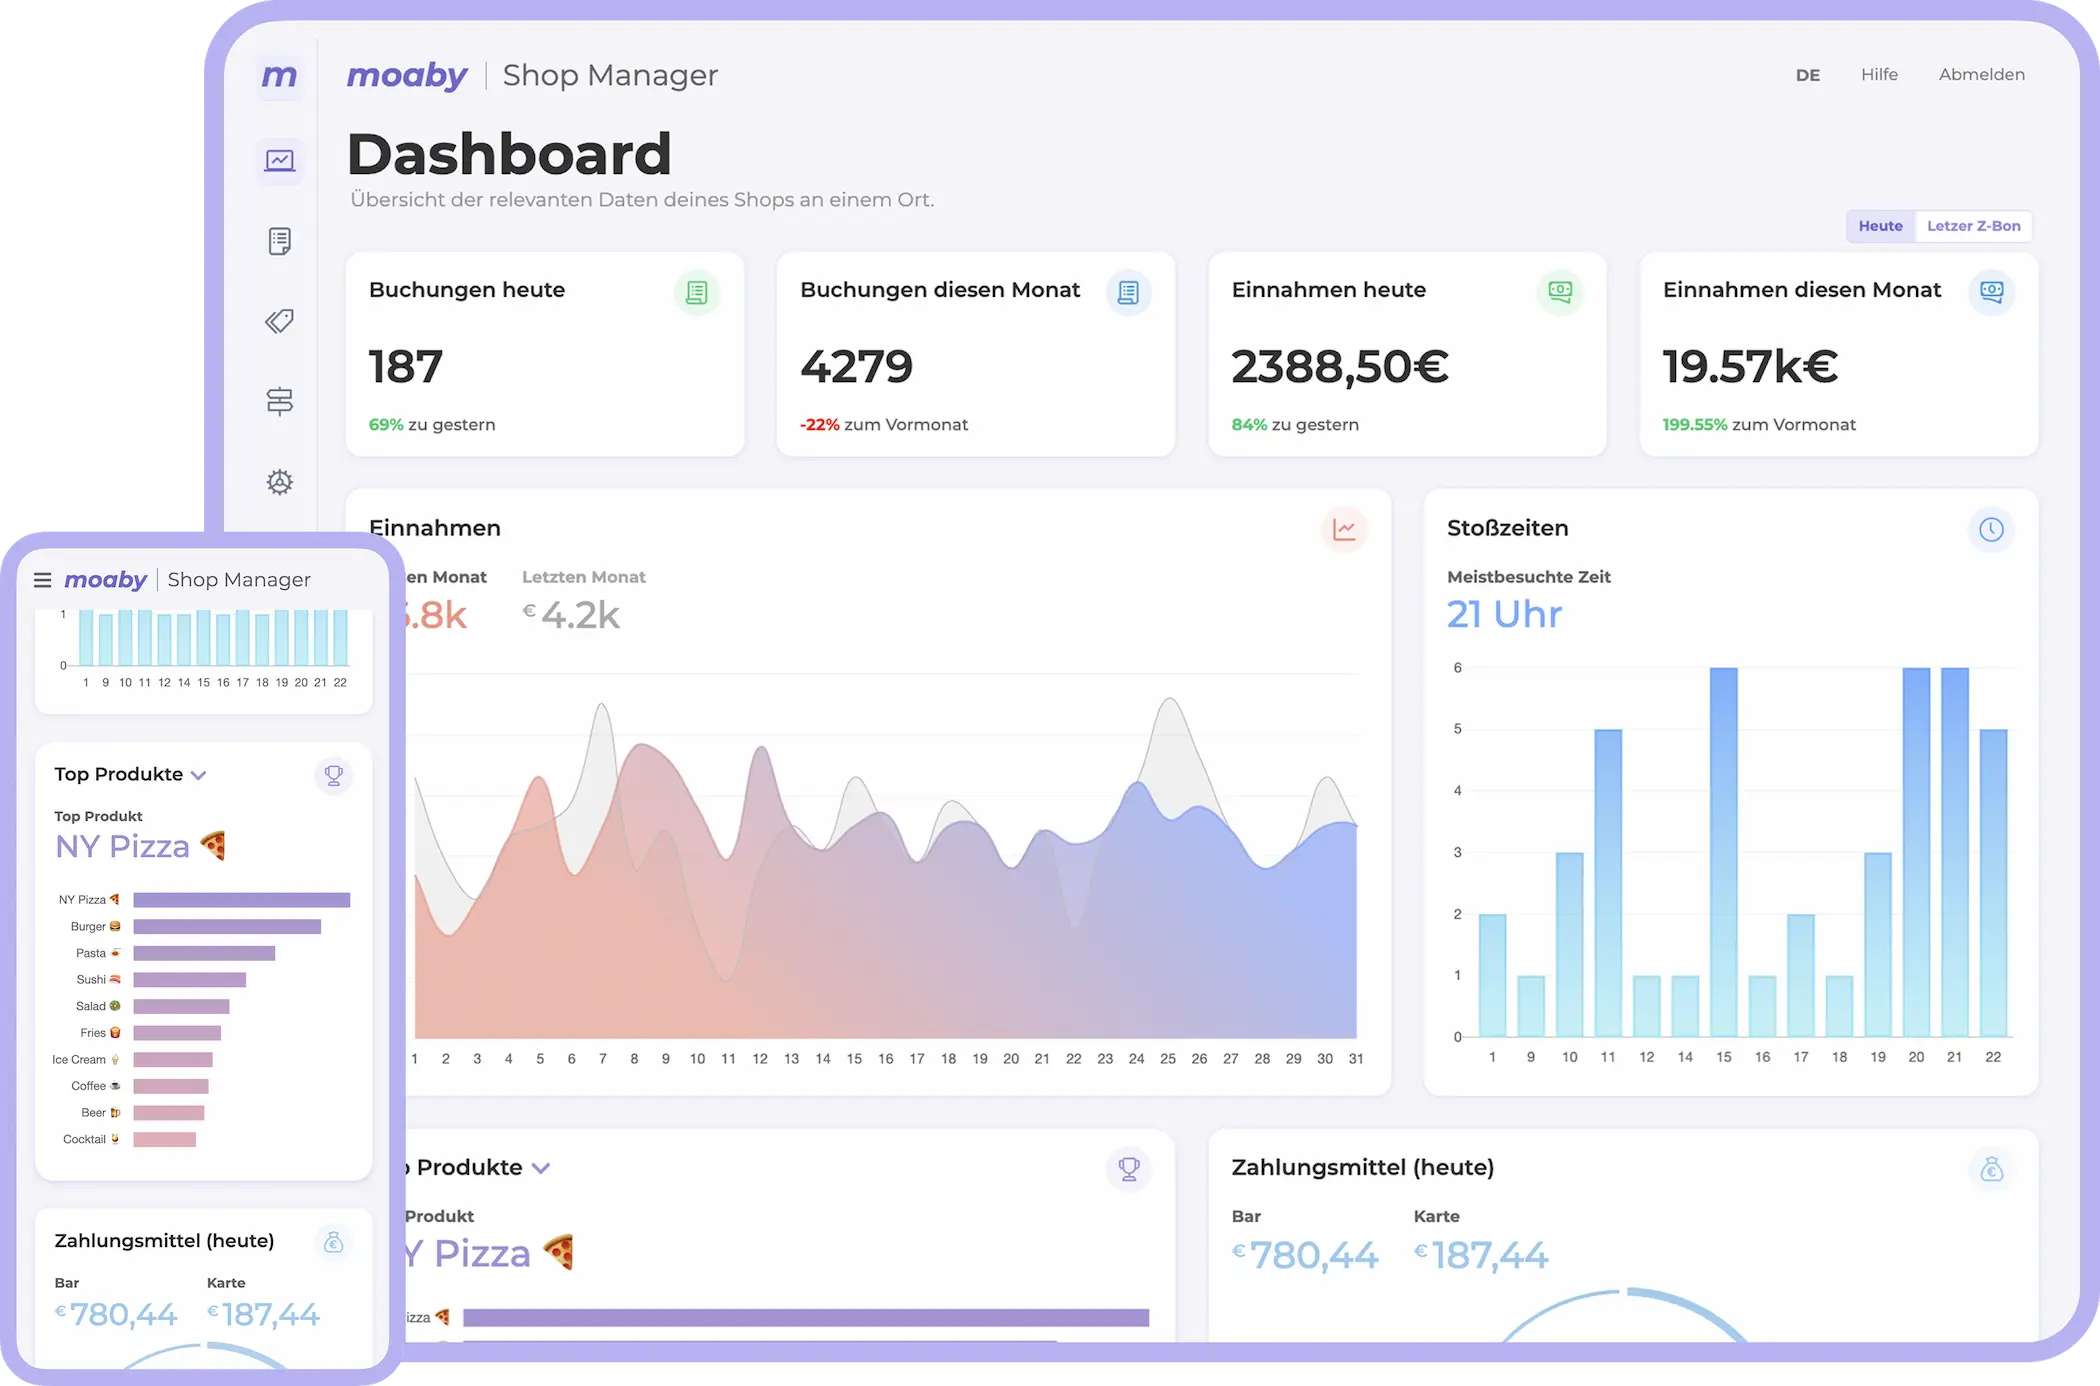Switch view to Heute
Screen dimensions: 2100x1386
coord(1880,226)
